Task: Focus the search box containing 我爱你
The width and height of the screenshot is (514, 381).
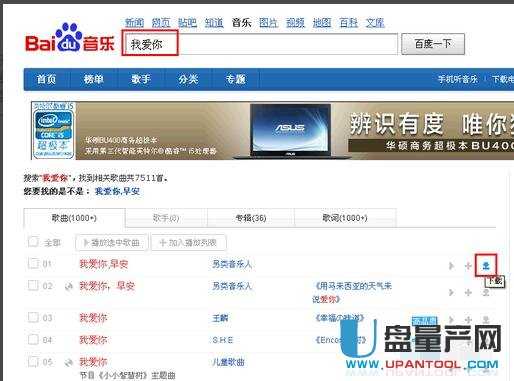Action: coord(260,44)
